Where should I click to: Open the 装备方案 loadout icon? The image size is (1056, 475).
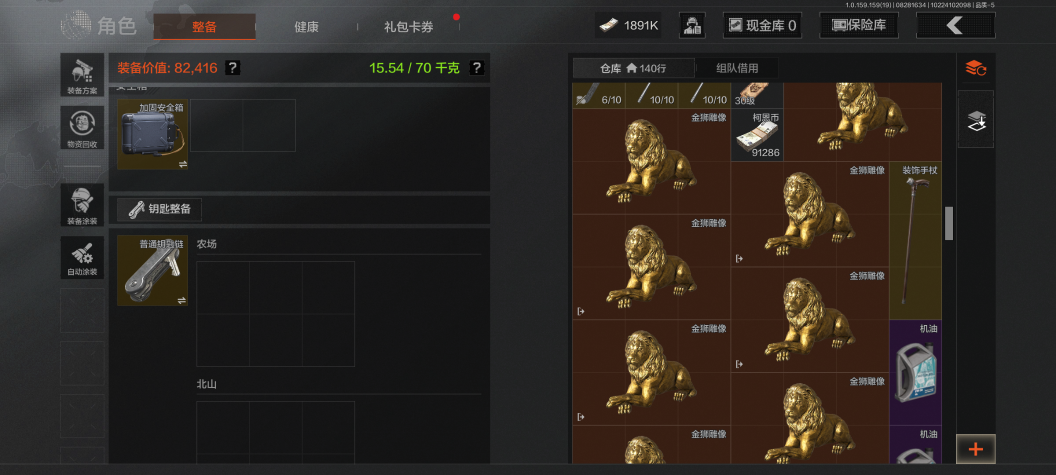point(82,75)
